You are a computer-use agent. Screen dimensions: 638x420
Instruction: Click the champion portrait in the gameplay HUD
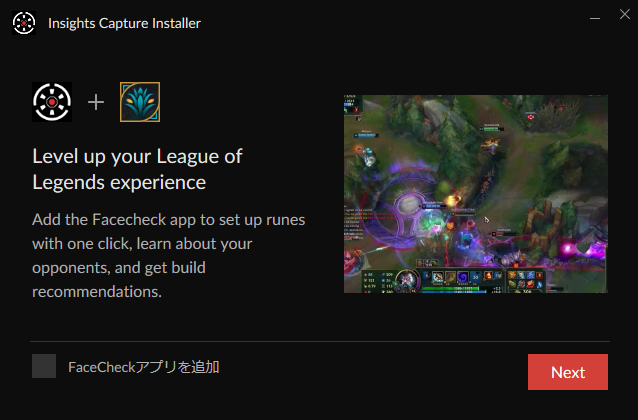coord(407,280)
